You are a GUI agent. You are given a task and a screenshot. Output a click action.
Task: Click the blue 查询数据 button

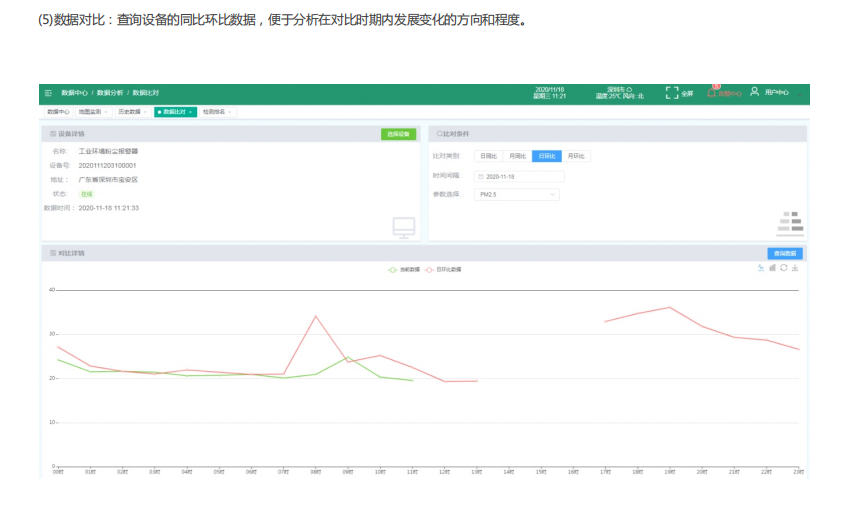pos(784,253)
